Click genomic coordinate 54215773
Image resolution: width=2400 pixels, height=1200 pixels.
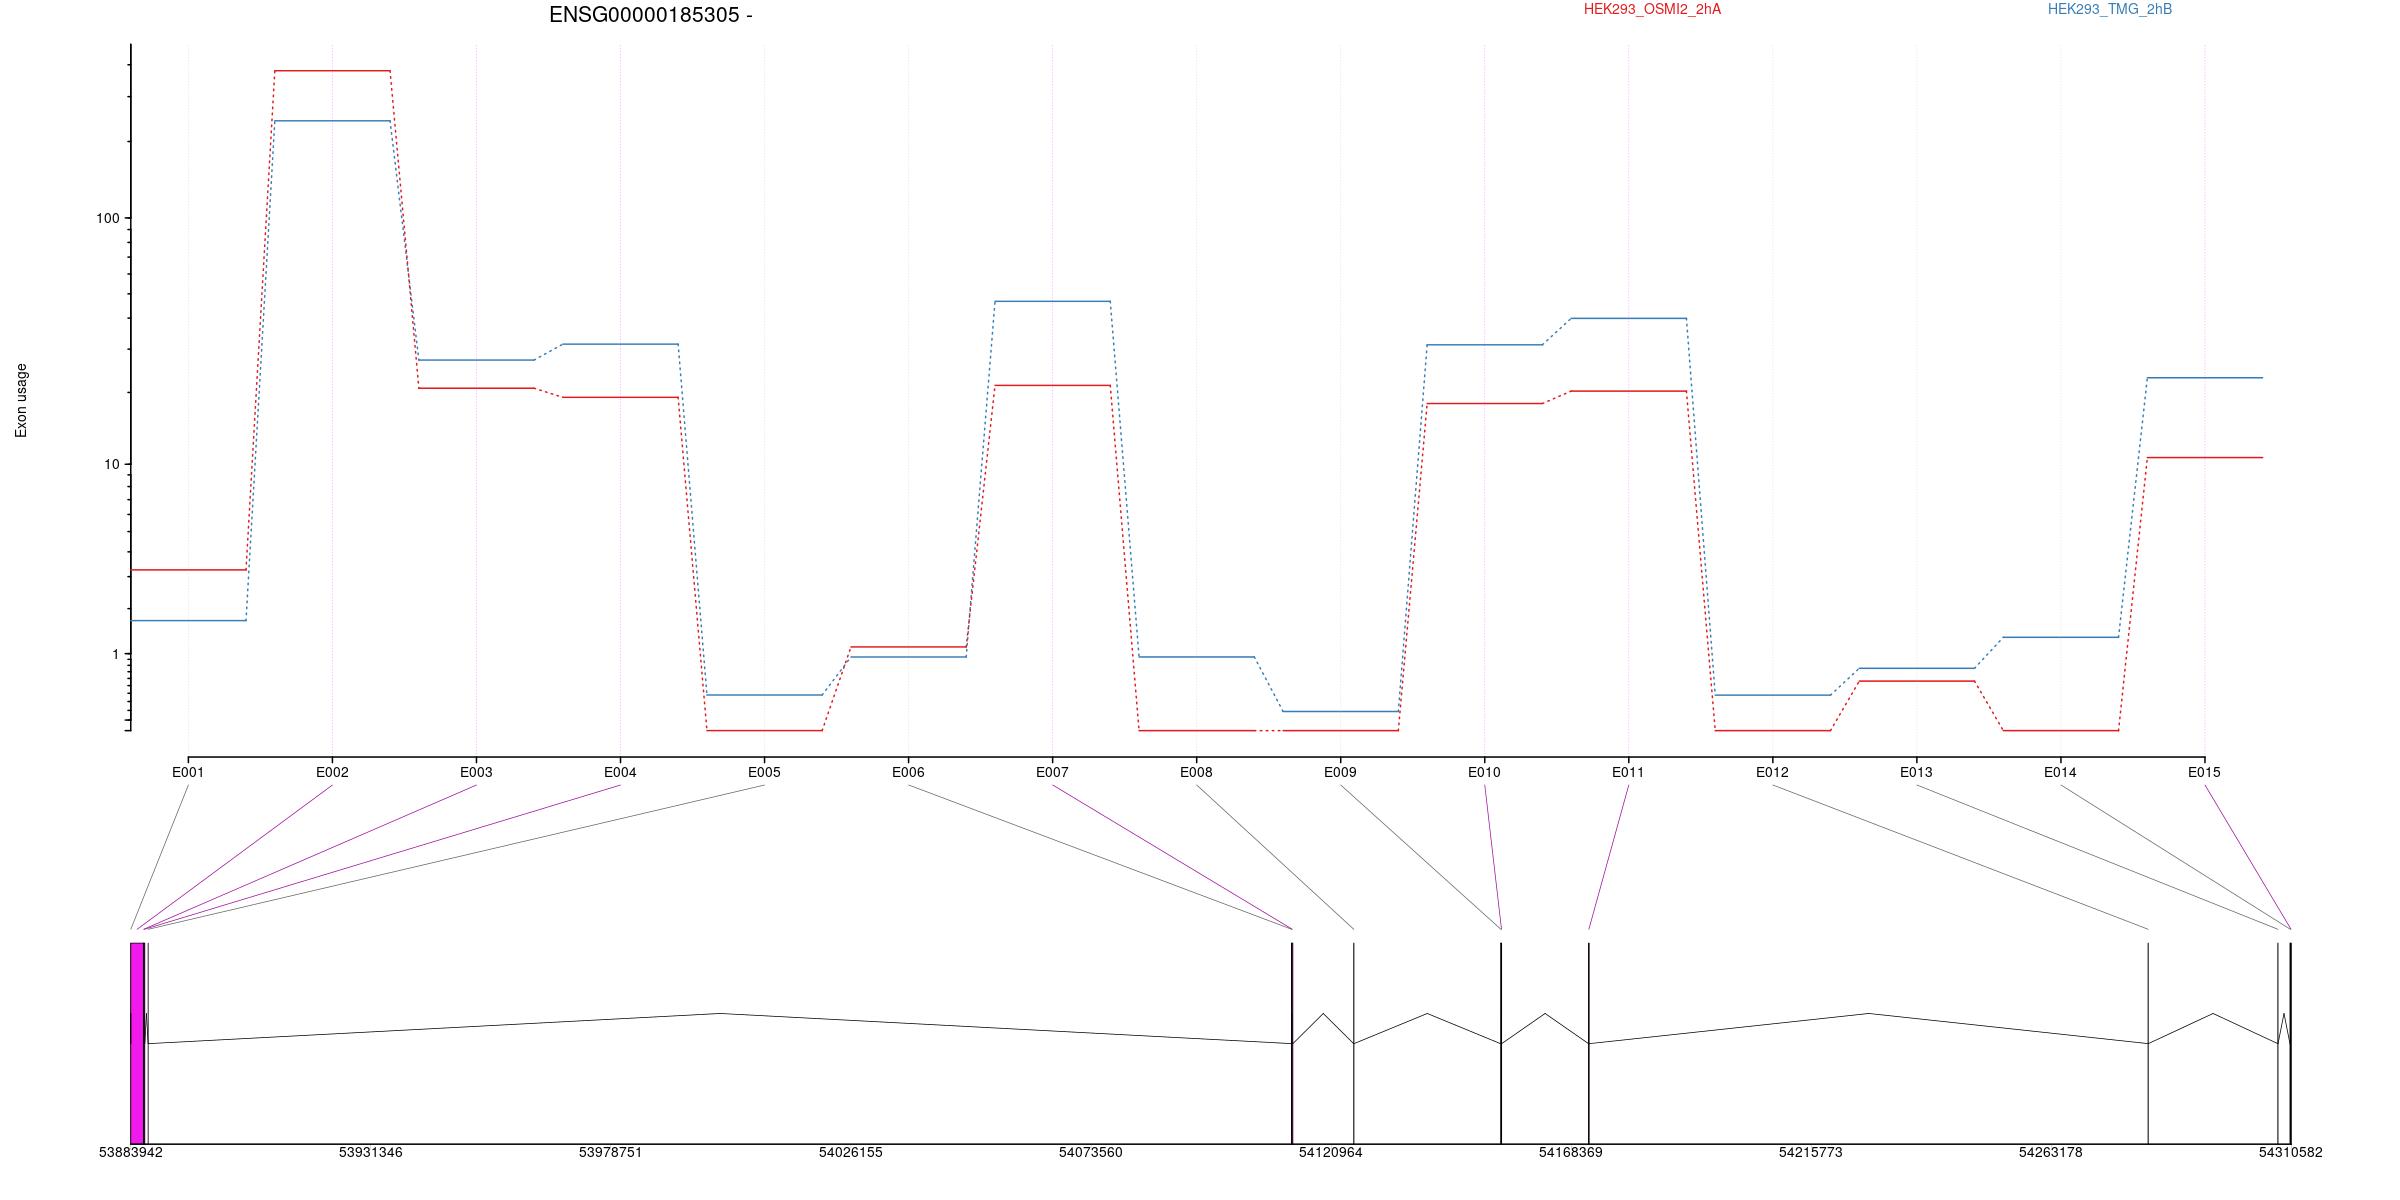point(1811,1152)
